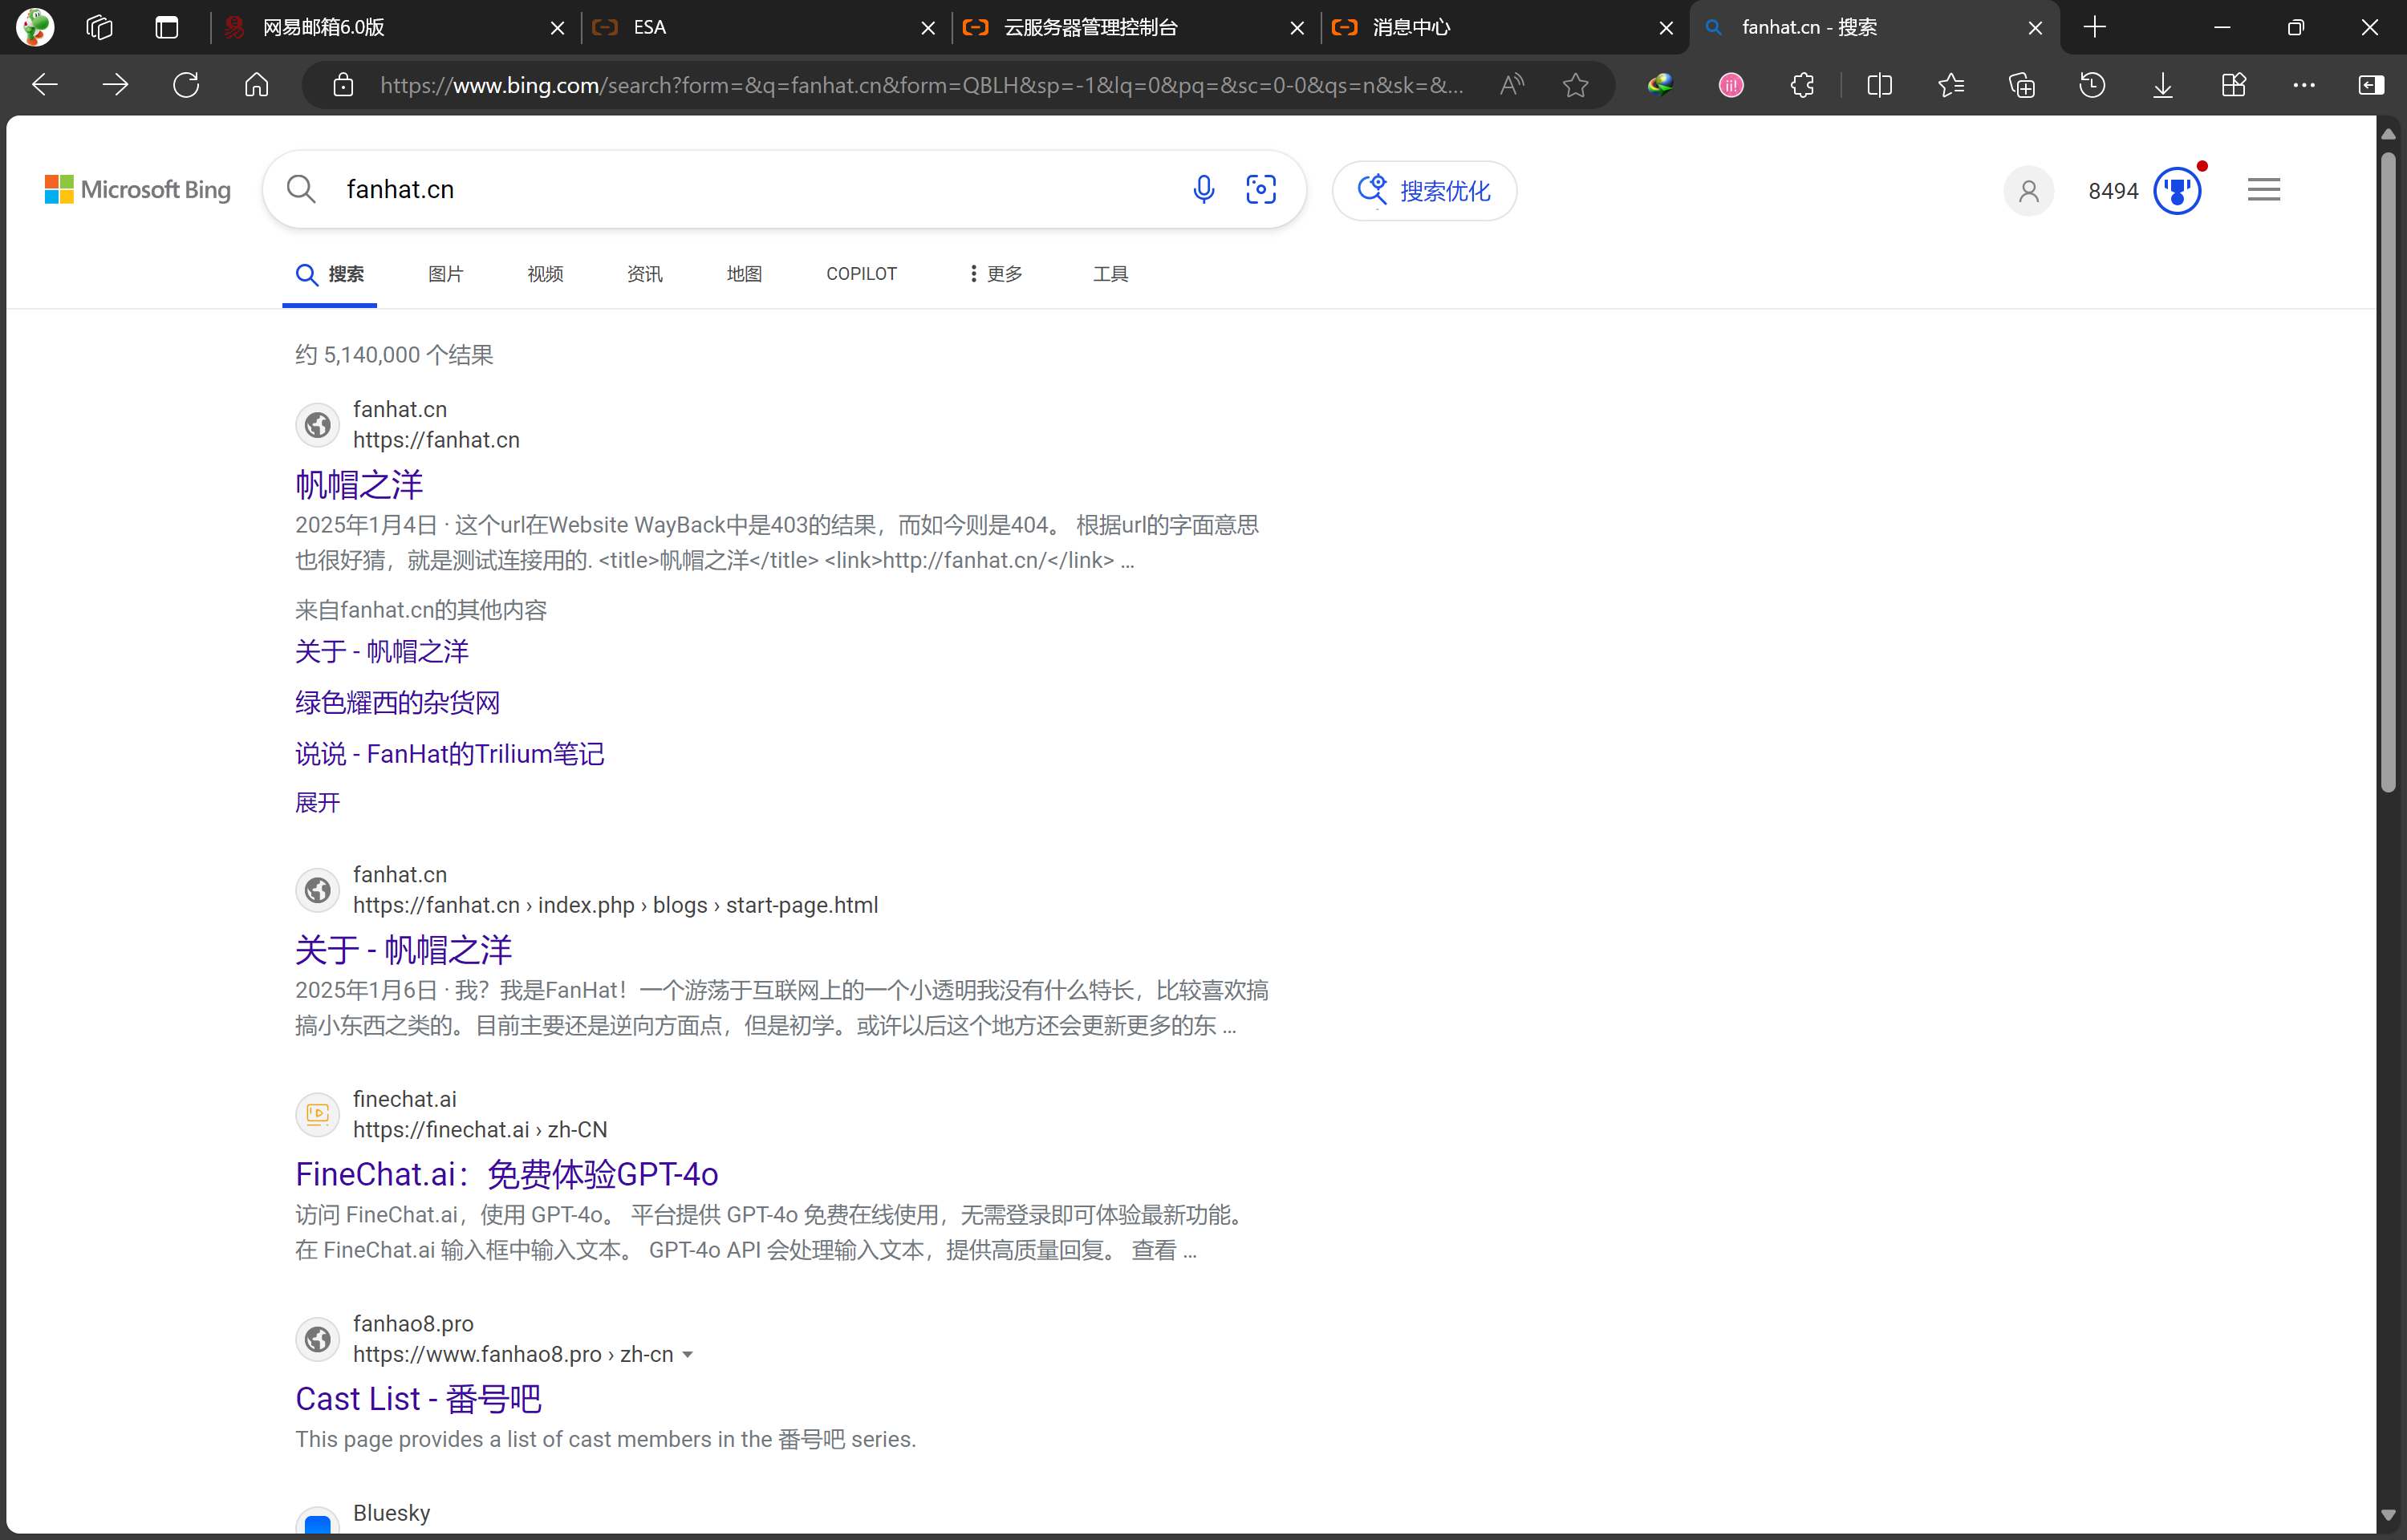This screenshot has width=2407, height=1540.
Task: Open Collections panel
Action: 2021,85
